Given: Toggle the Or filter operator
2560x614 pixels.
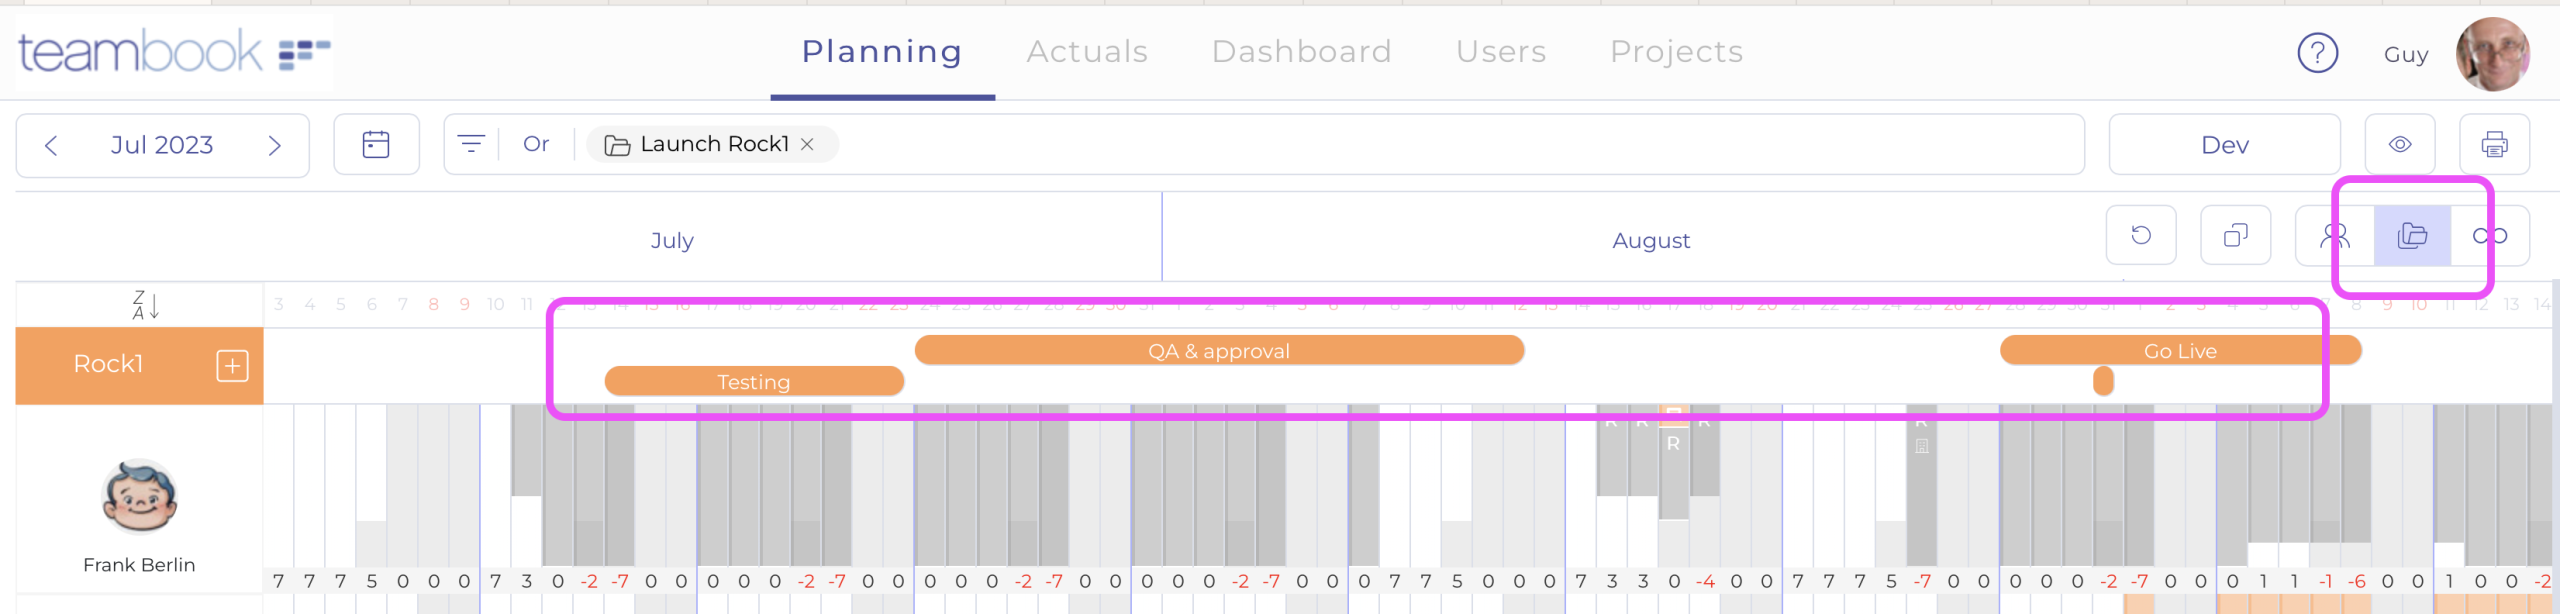Looking at the screenshot, I should tap(536, 145).
